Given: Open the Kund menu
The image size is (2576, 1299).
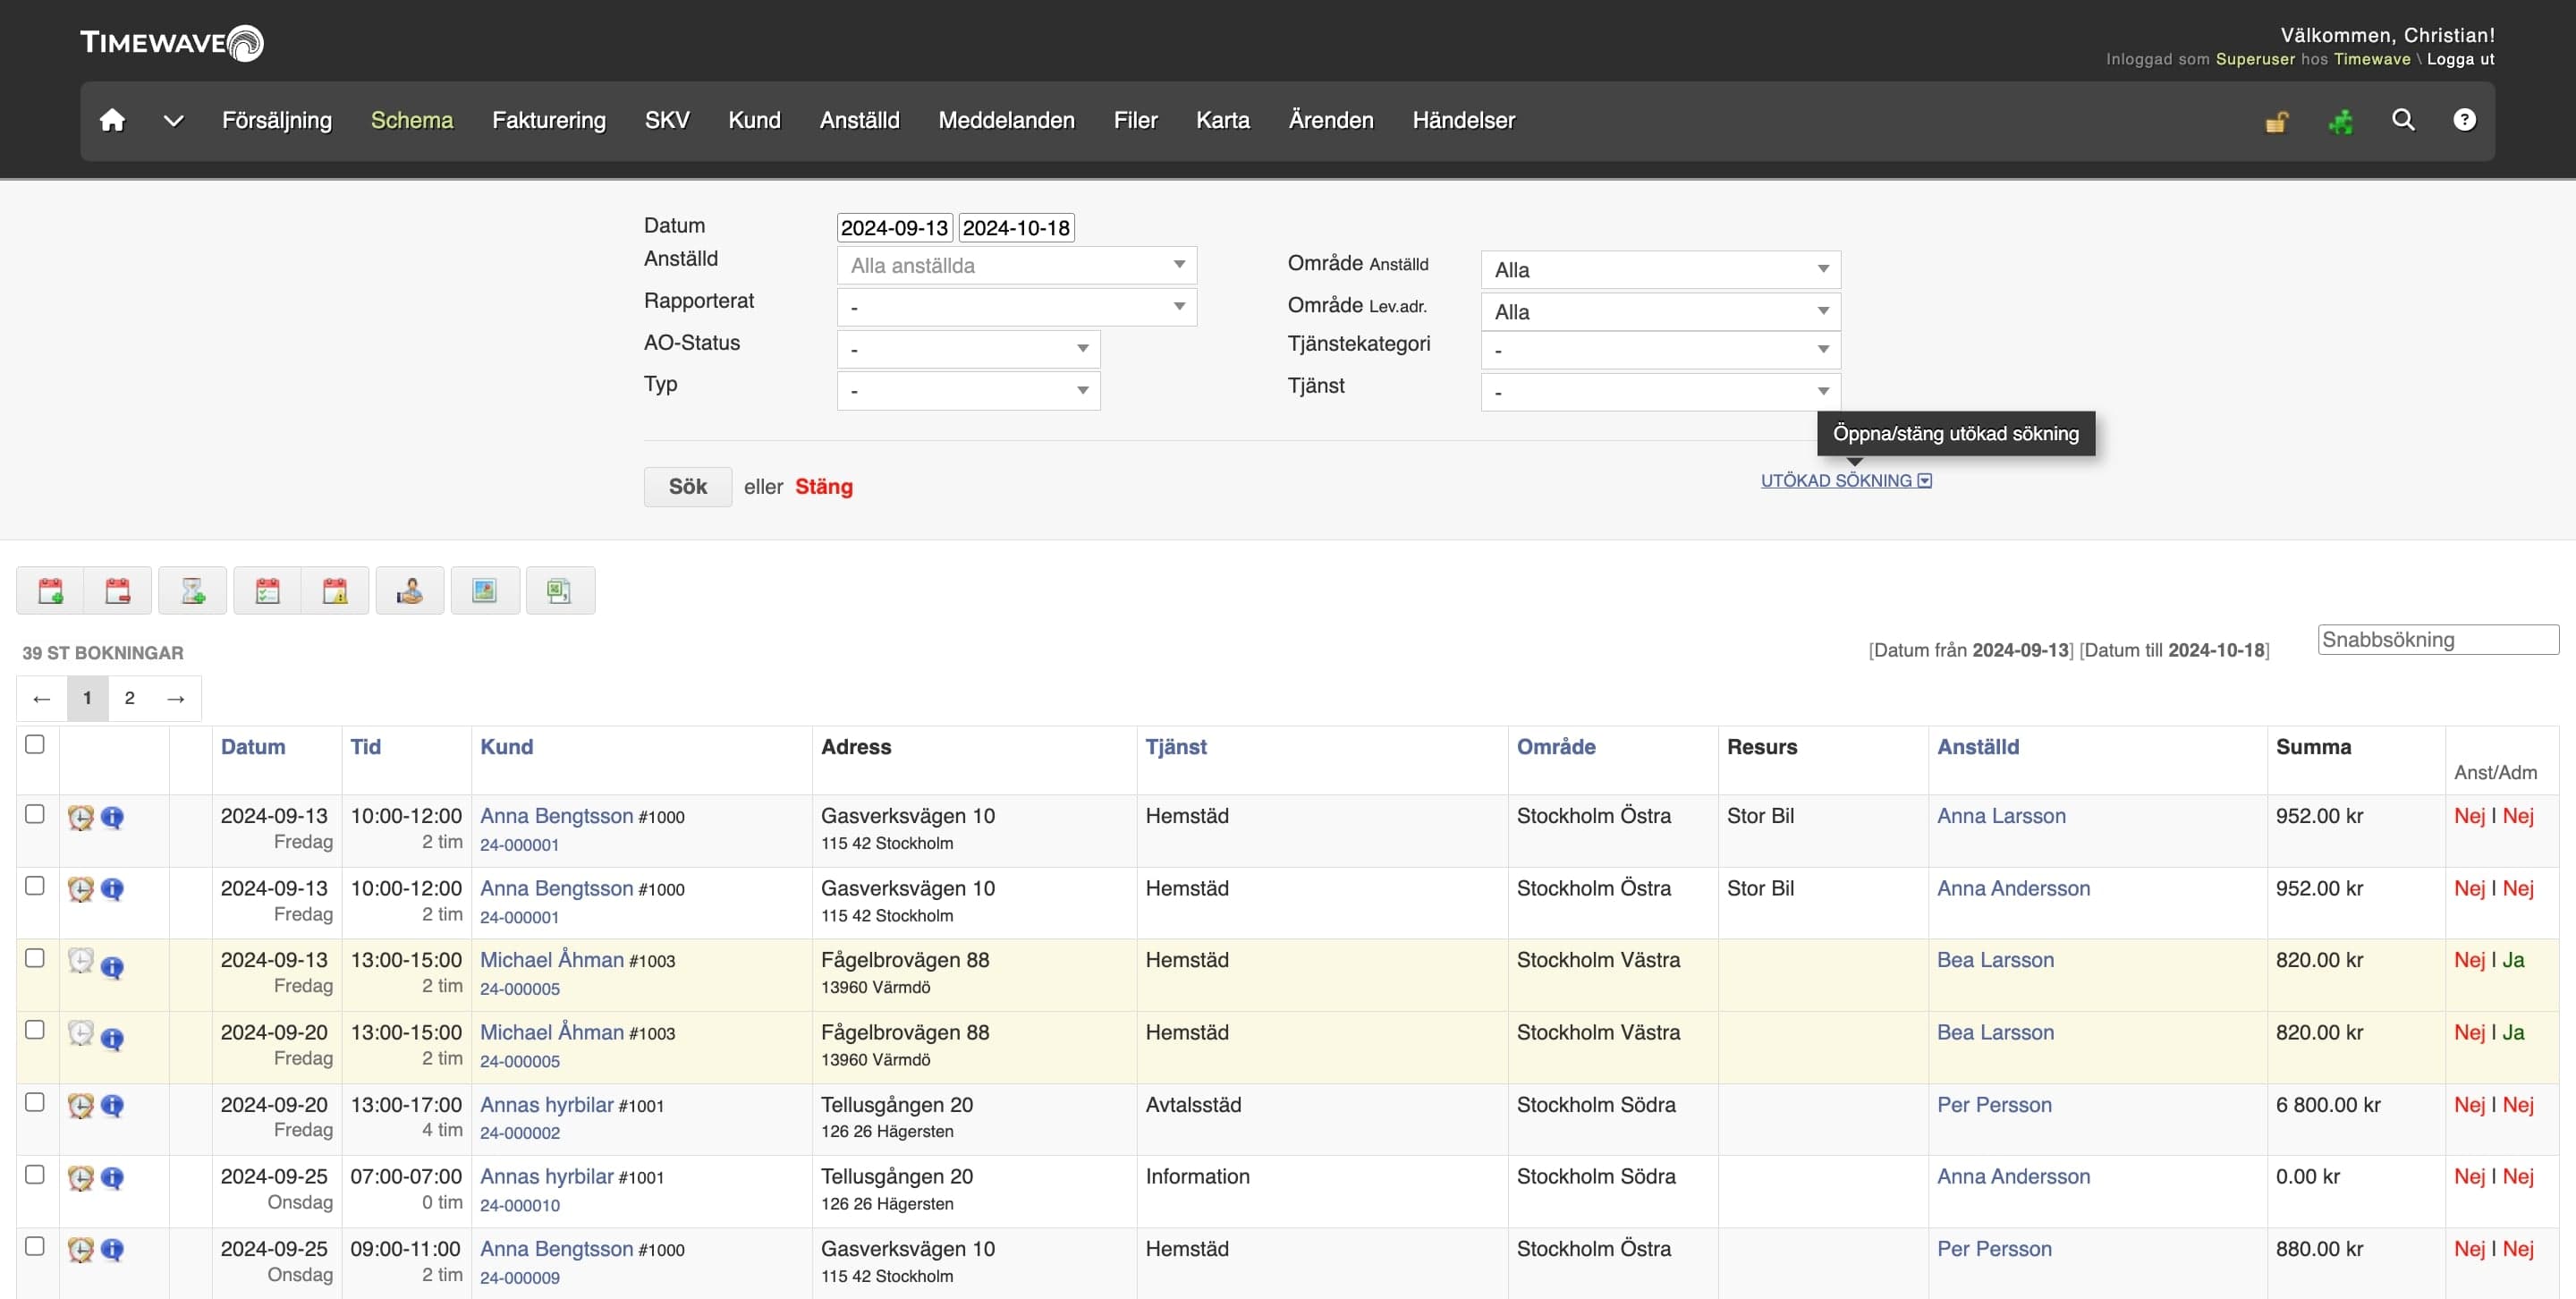Looking at the screenshot, I should (x=754, y=120).
